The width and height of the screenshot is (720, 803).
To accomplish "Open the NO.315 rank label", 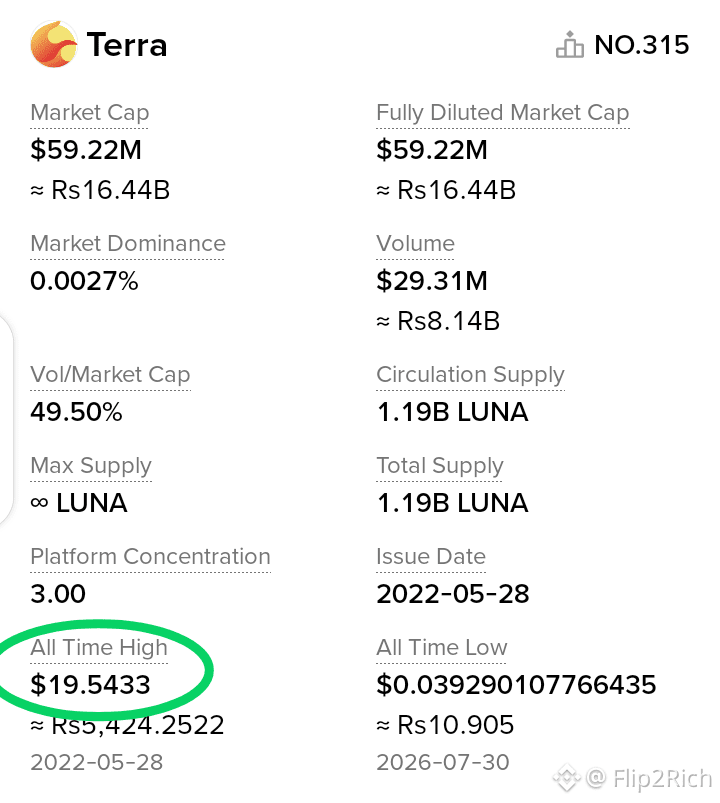I will [x=642, y=45].
